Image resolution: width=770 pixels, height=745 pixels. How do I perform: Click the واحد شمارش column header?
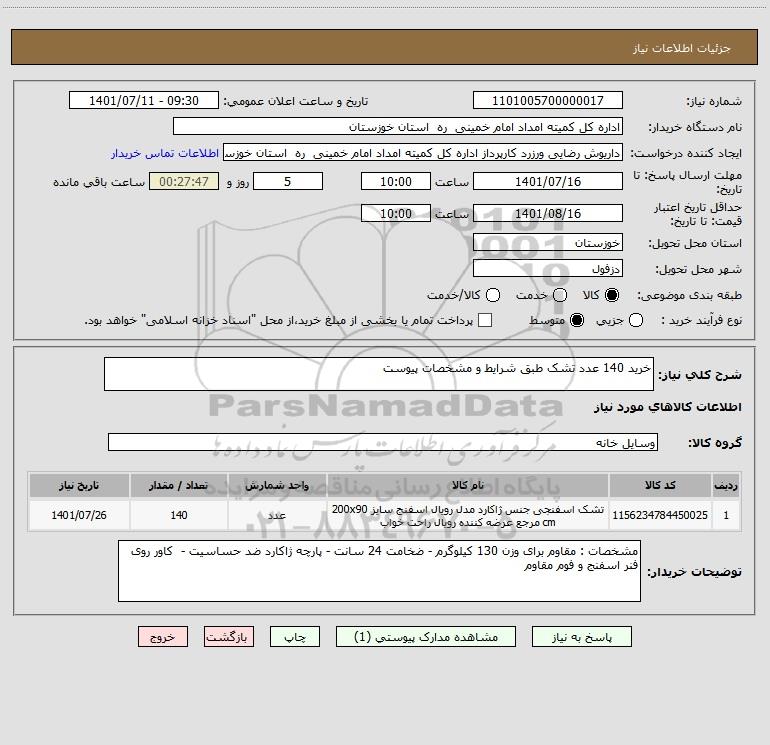click(x=277, y=485)
